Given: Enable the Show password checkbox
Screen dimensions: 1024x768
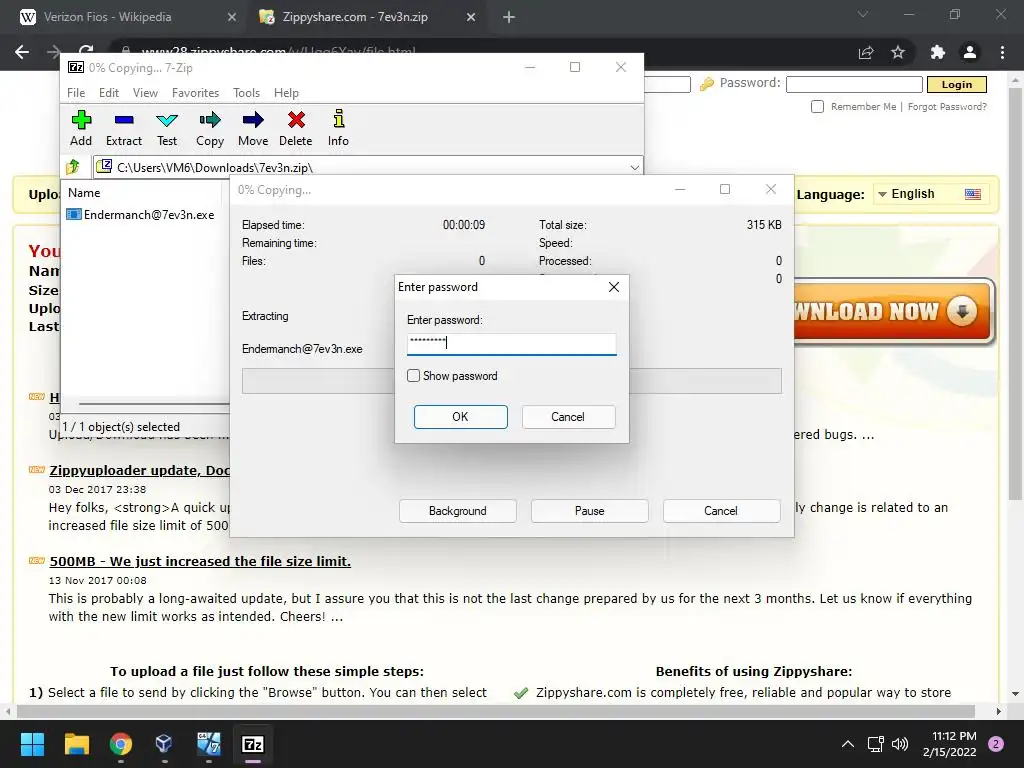Looking at the screenshot, I should click(413, 376).
